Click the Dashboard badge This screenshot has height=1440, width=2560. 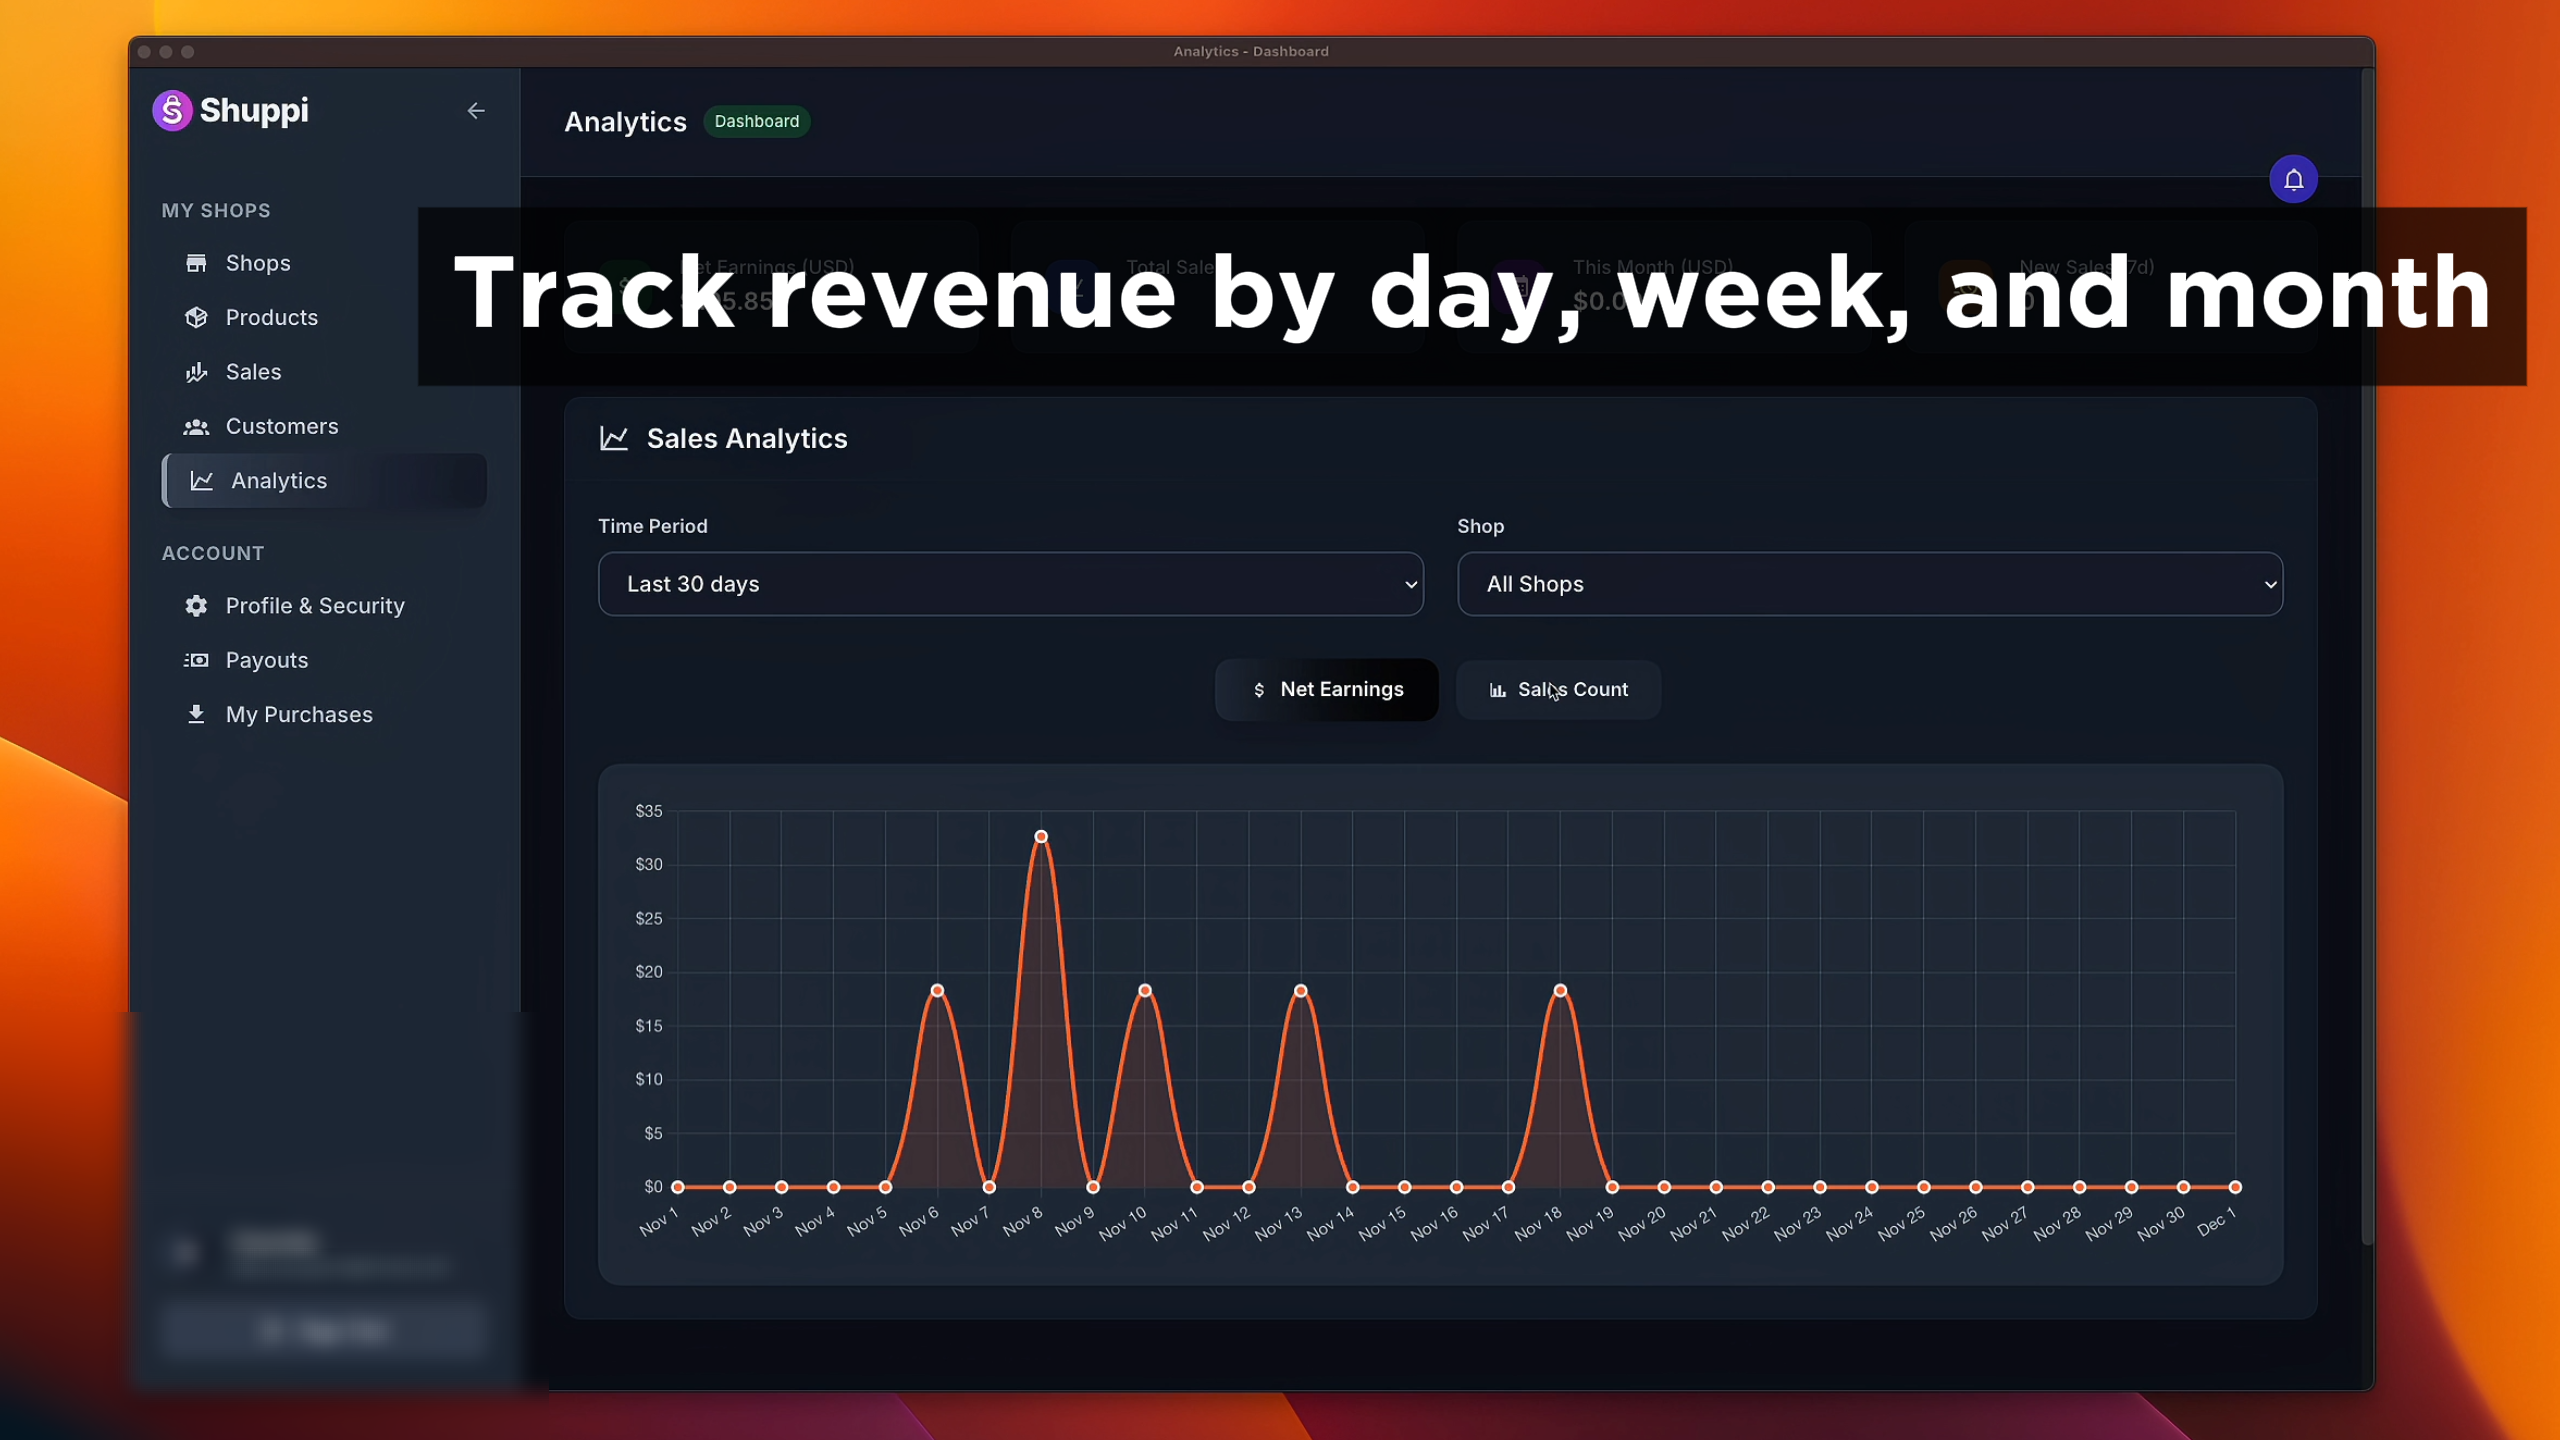756,121
